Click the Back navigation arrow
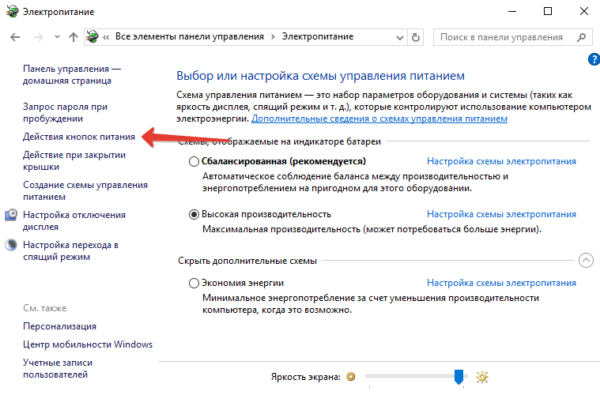Screen dimensions: 600x395 [15, 37]
